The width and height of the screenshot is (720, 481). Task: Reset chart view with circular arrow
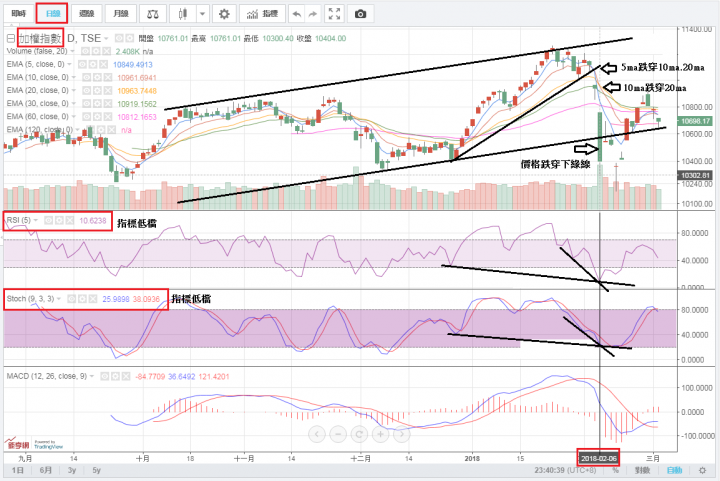click(x=359, y=434)
